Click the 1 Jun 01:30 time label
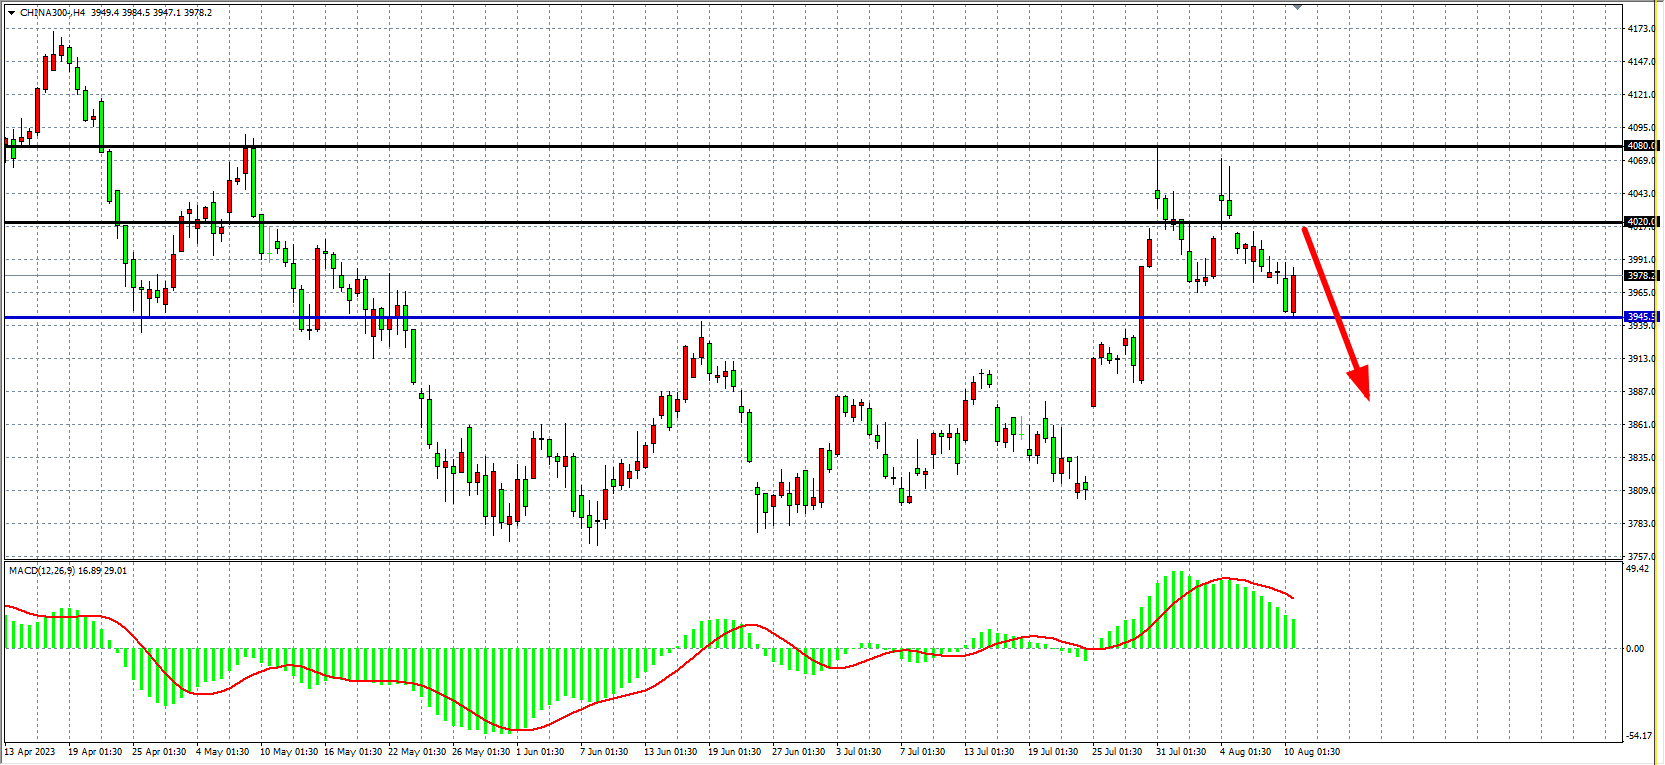This screenshot has width=1665, height=765. pos(540,752)
